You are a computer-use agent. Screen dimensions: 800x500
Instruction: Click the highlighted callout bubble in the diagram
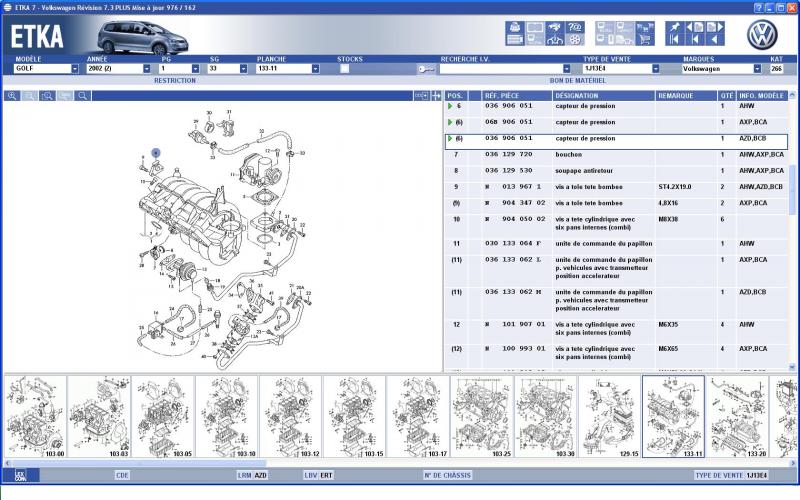[156, 153]
